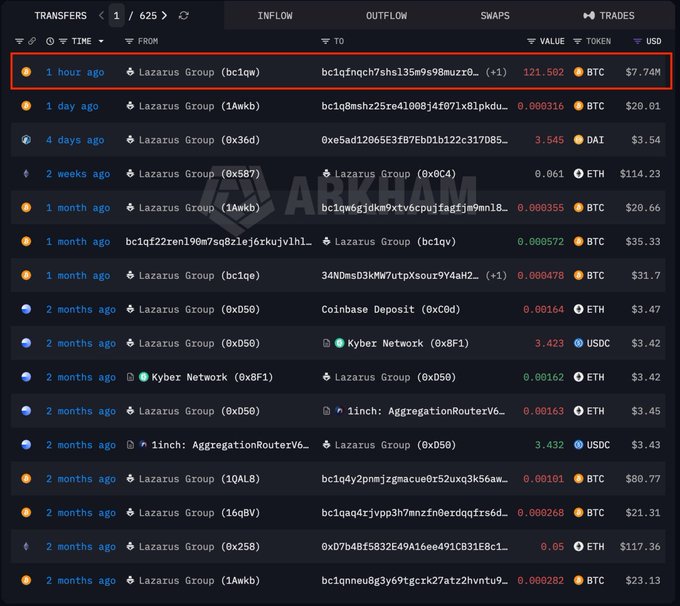The height and width of the screenshot is (606, 680).
Task: Click the BTC token icon in the $7.74M row
Action: click(579, 72)
